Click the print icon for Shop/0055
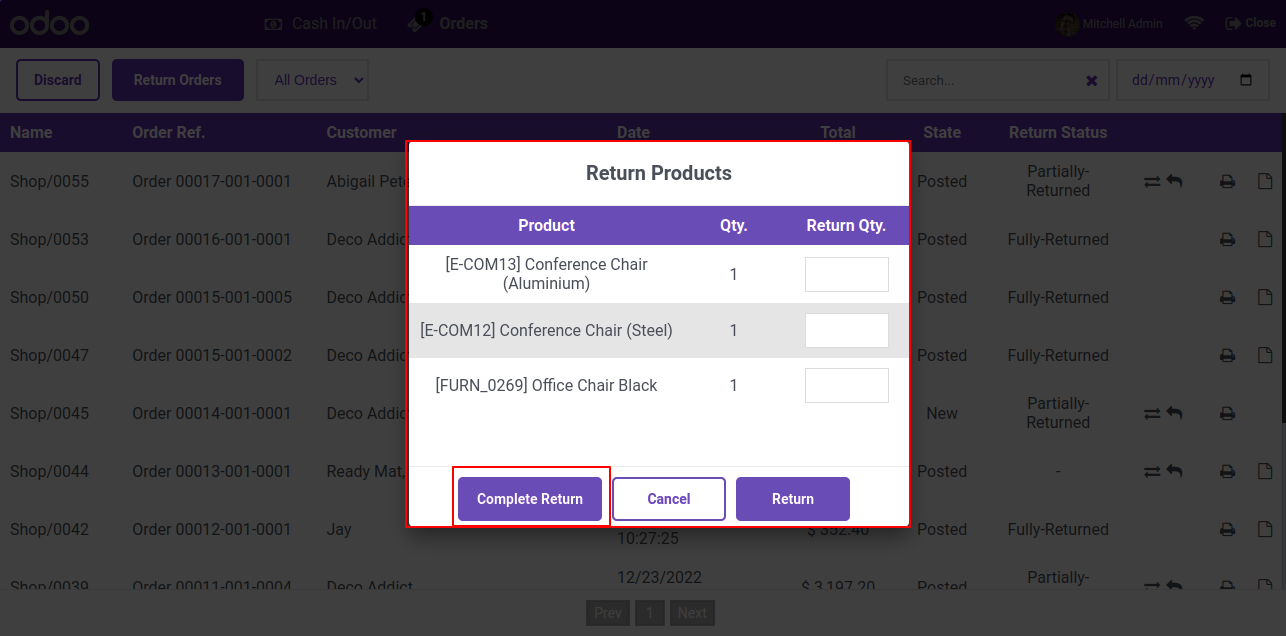Image resolution: width=1286 pixels, height=636 pixels. pos(1227,182)
